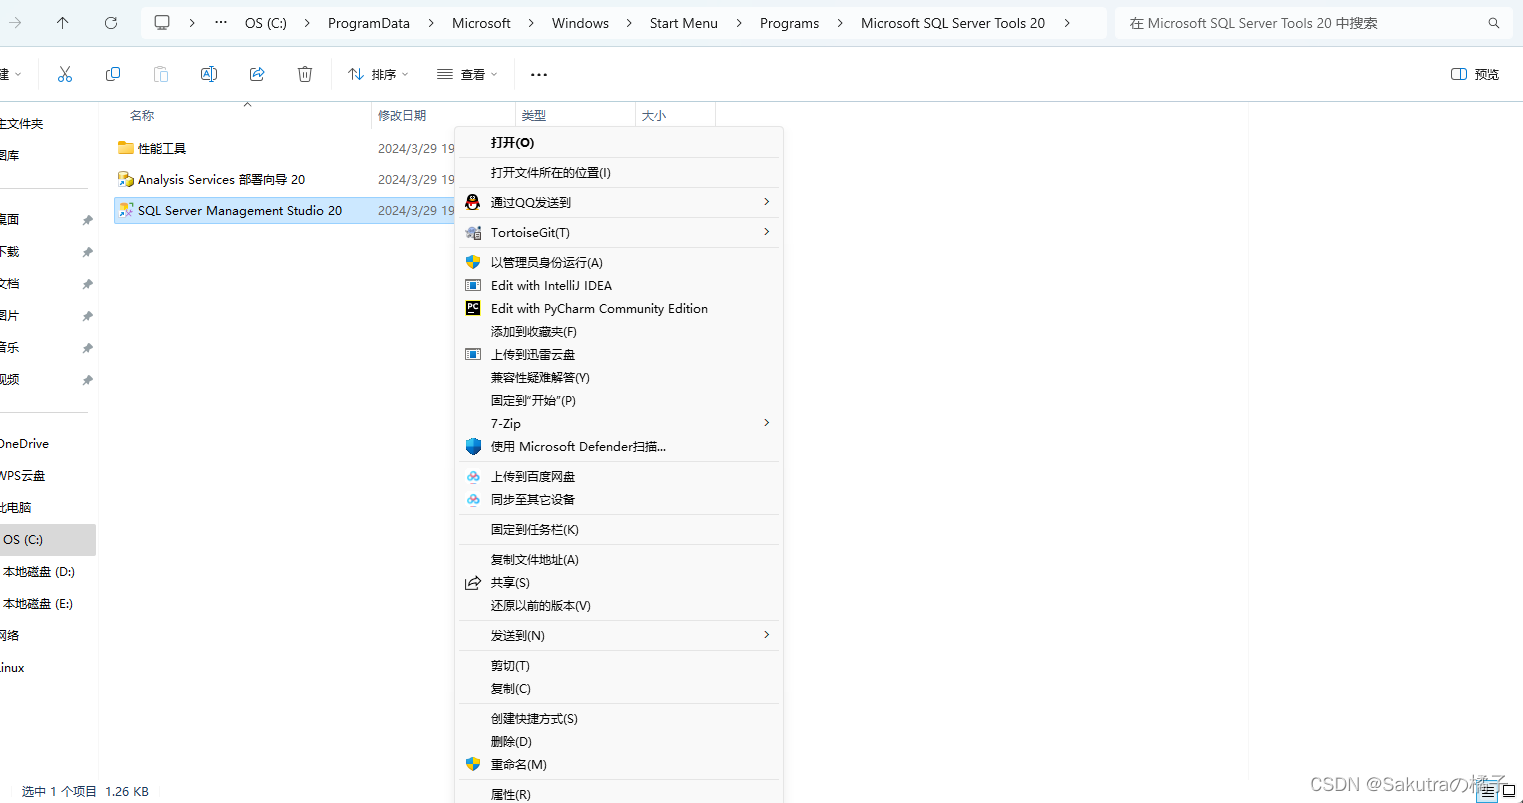Select Analysis Services 部署向导 20 shortcut

pyautogui.click(x=221, y=179)
